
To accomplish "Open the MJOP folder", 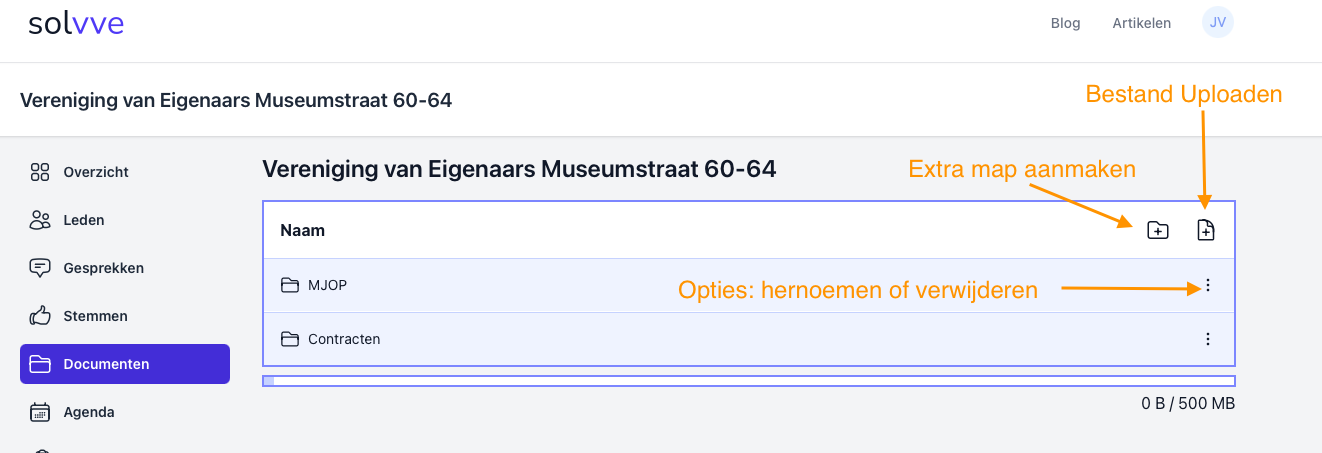I will [x=327, y=286].
